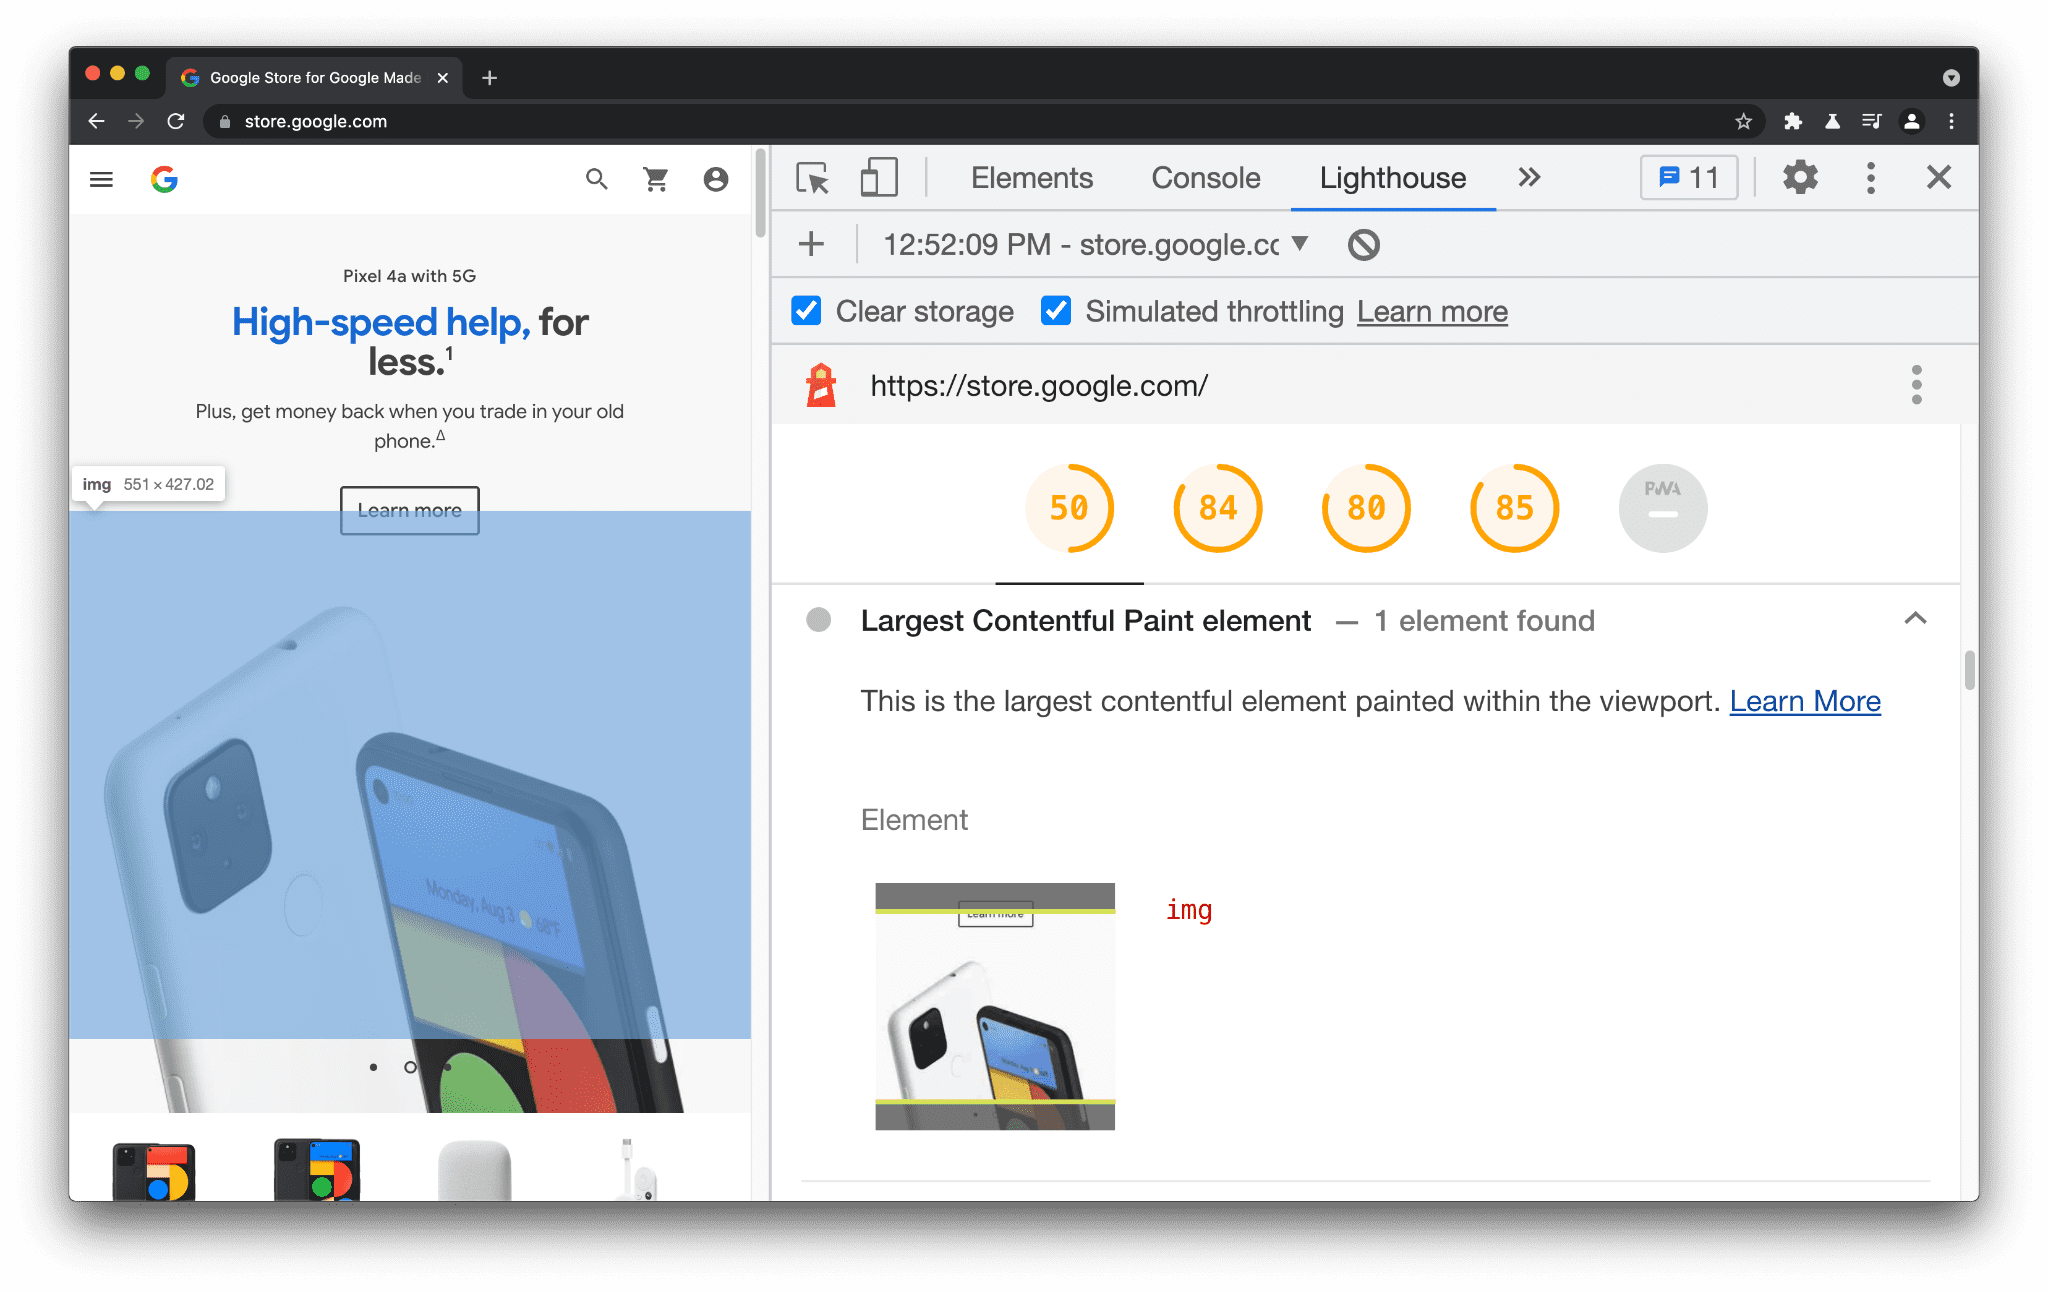The width and height of the screenshot is (2048, 1292).
Task: Click Learn More link in LCP section
Action: 1804,700
